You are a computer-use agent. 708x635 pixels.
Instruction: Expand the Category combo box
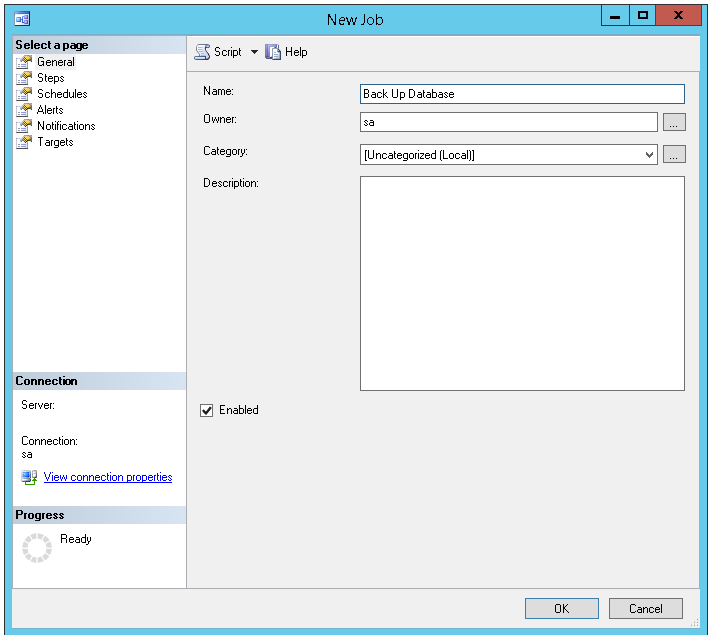coord(508,155)
